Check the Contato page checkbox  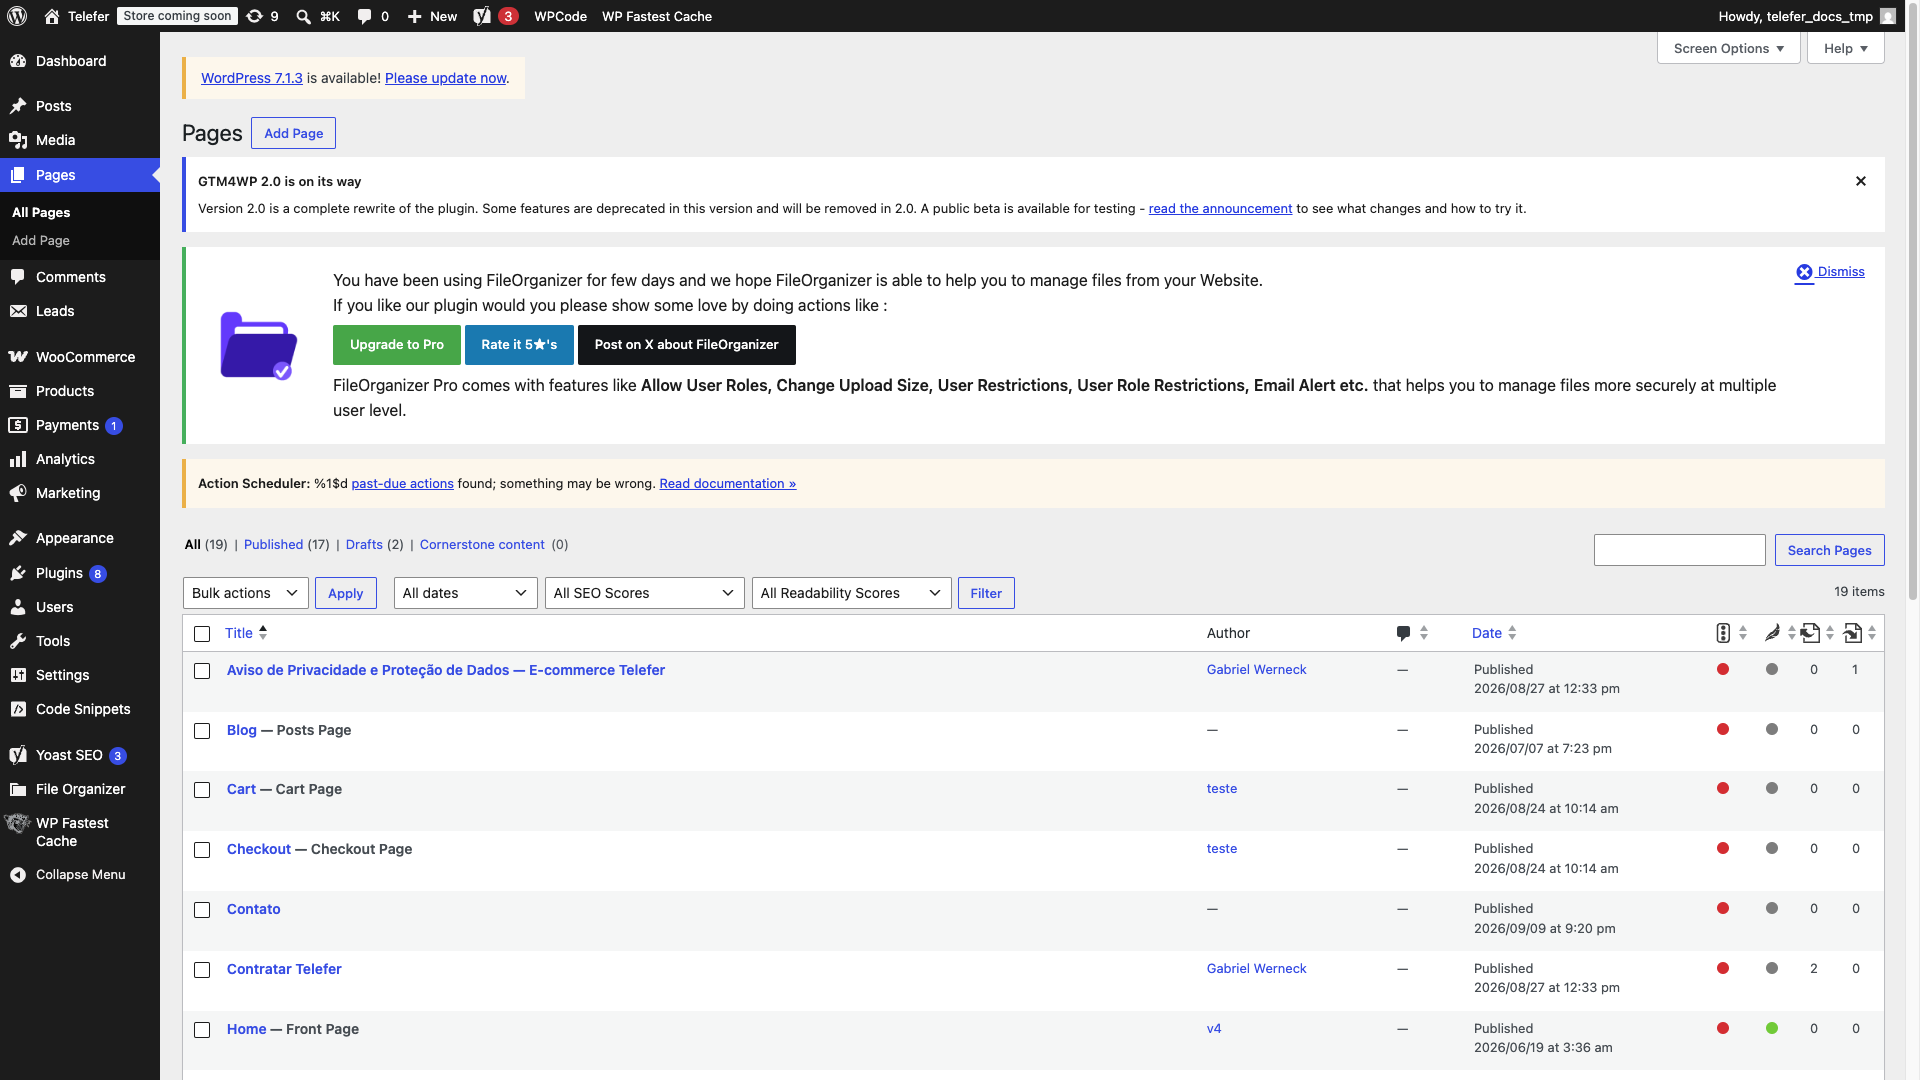(x=202, y=910)
